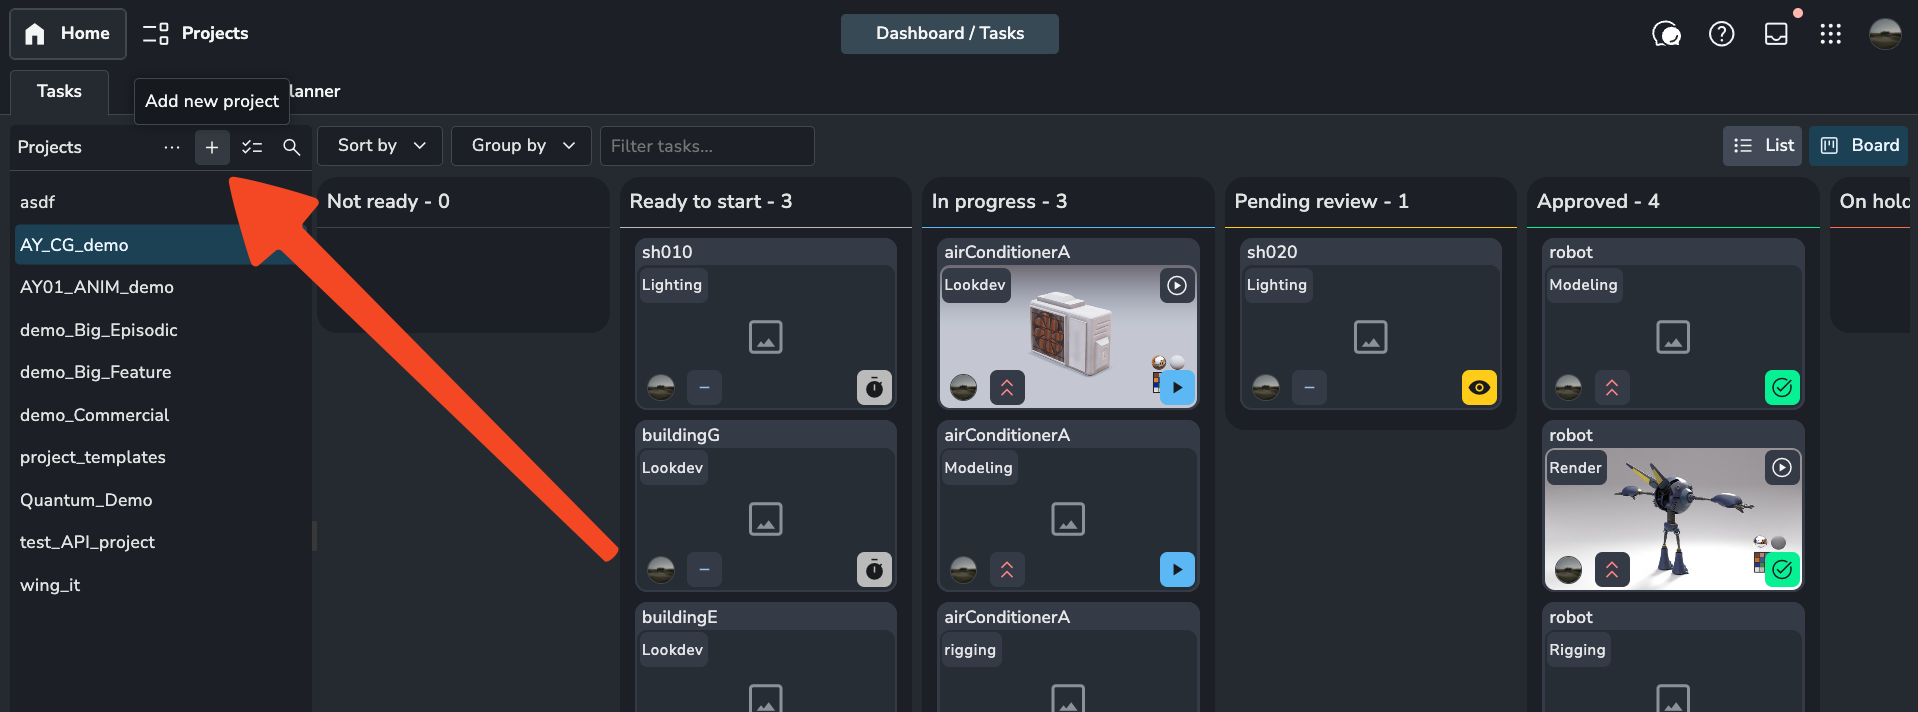This screenshot has height=712, width=1918.
Task: Click the timer status icon on sh010 card
Action: coord(874,387)
